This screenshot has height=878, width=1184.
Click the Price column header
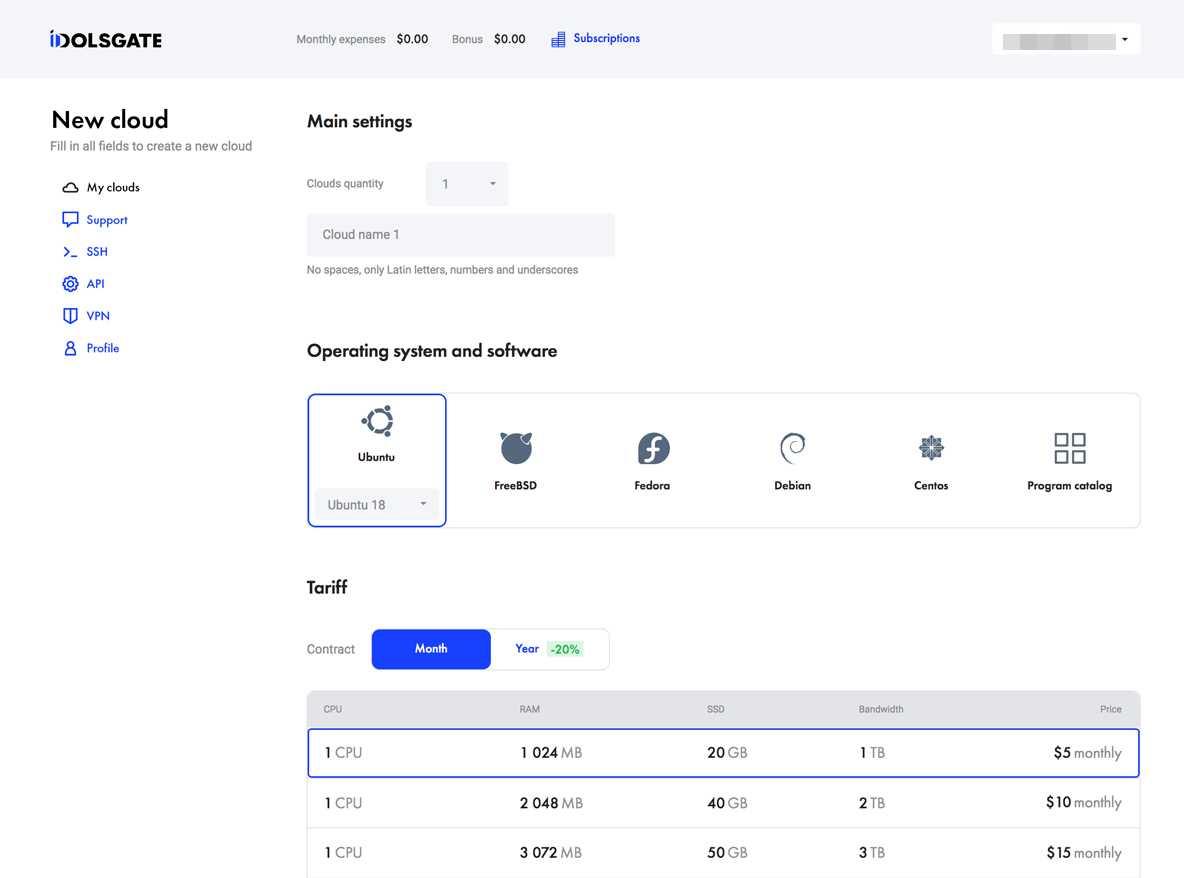coord(1111,709)
